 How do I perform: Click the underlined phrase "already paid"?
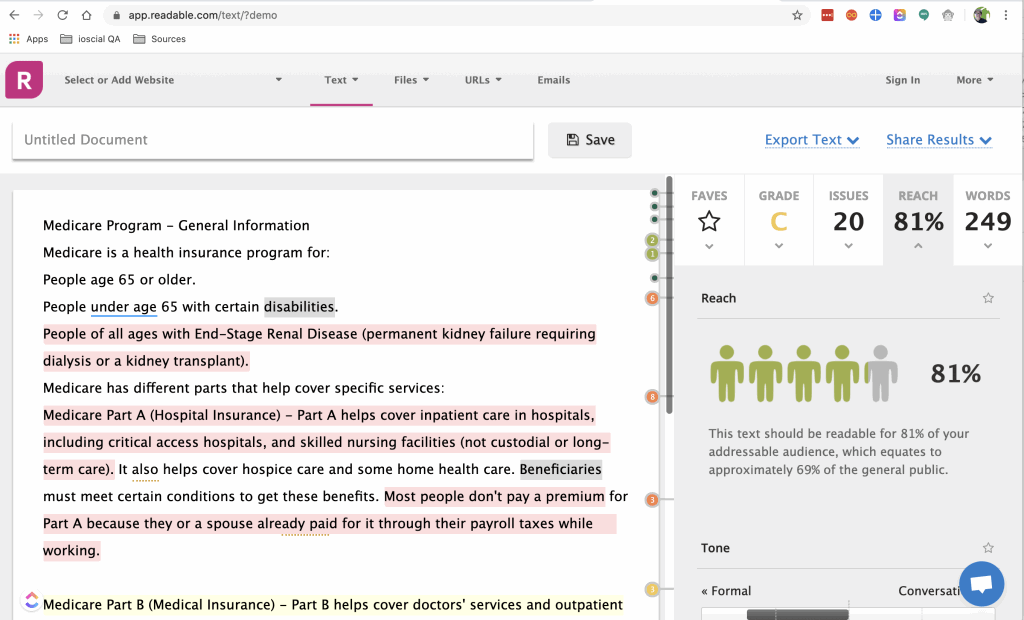pos(297,523)
